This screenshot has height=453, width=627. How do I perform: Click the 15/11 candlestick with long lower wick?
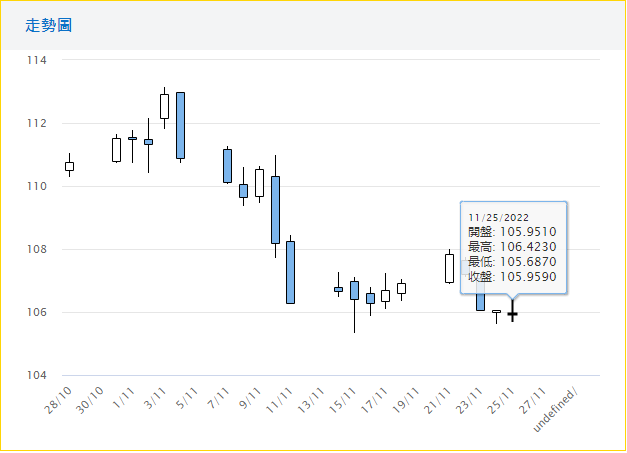tap(354, 291)
